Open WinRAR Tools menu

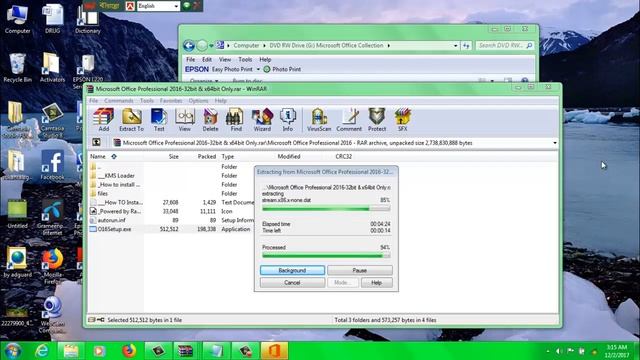tap(147, 100)
